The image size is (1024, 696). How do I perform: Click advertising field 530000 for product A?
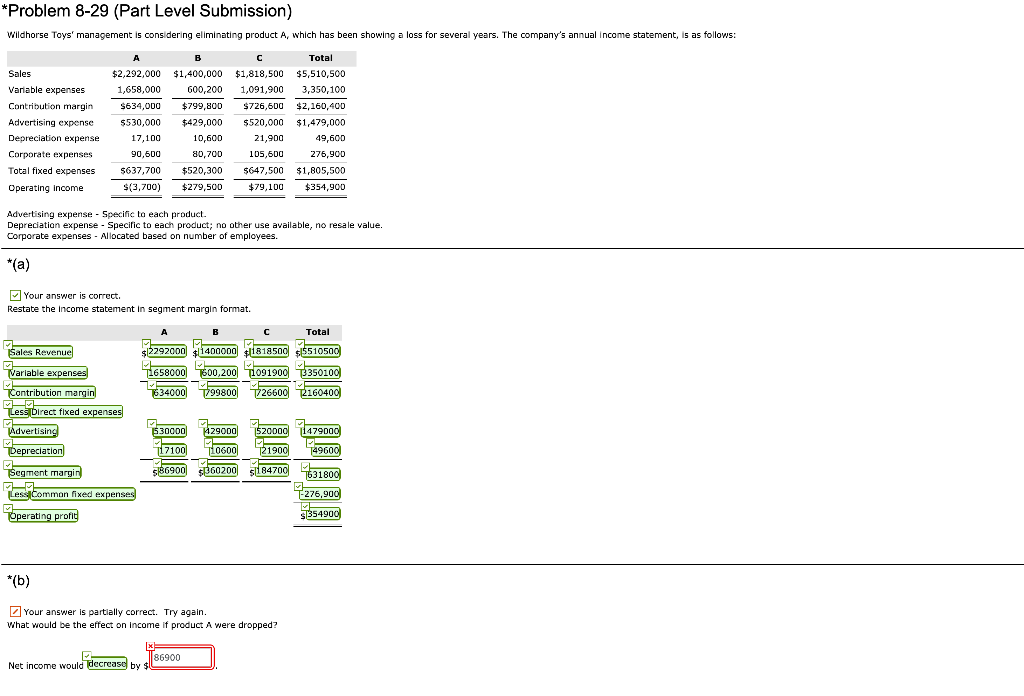coord(169,431)
